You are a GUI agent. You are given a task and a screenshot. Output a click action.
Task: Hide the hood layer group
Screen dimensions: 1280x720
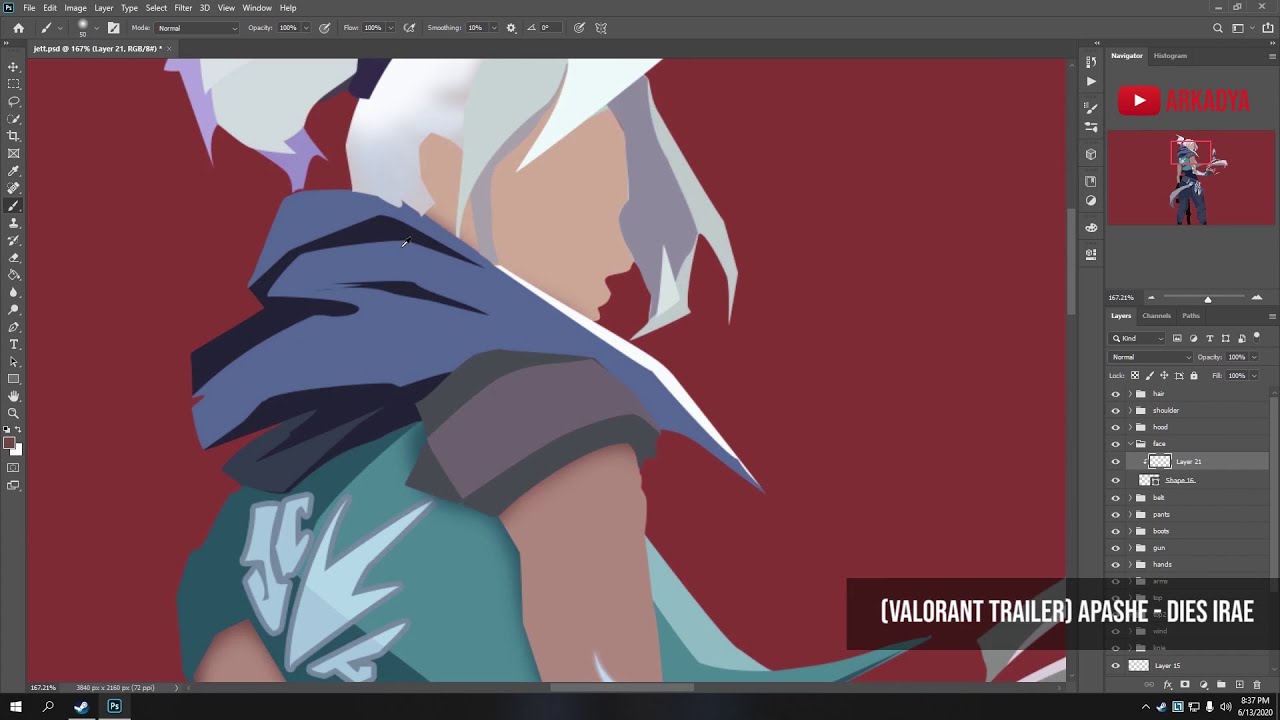coord(1116,428)
